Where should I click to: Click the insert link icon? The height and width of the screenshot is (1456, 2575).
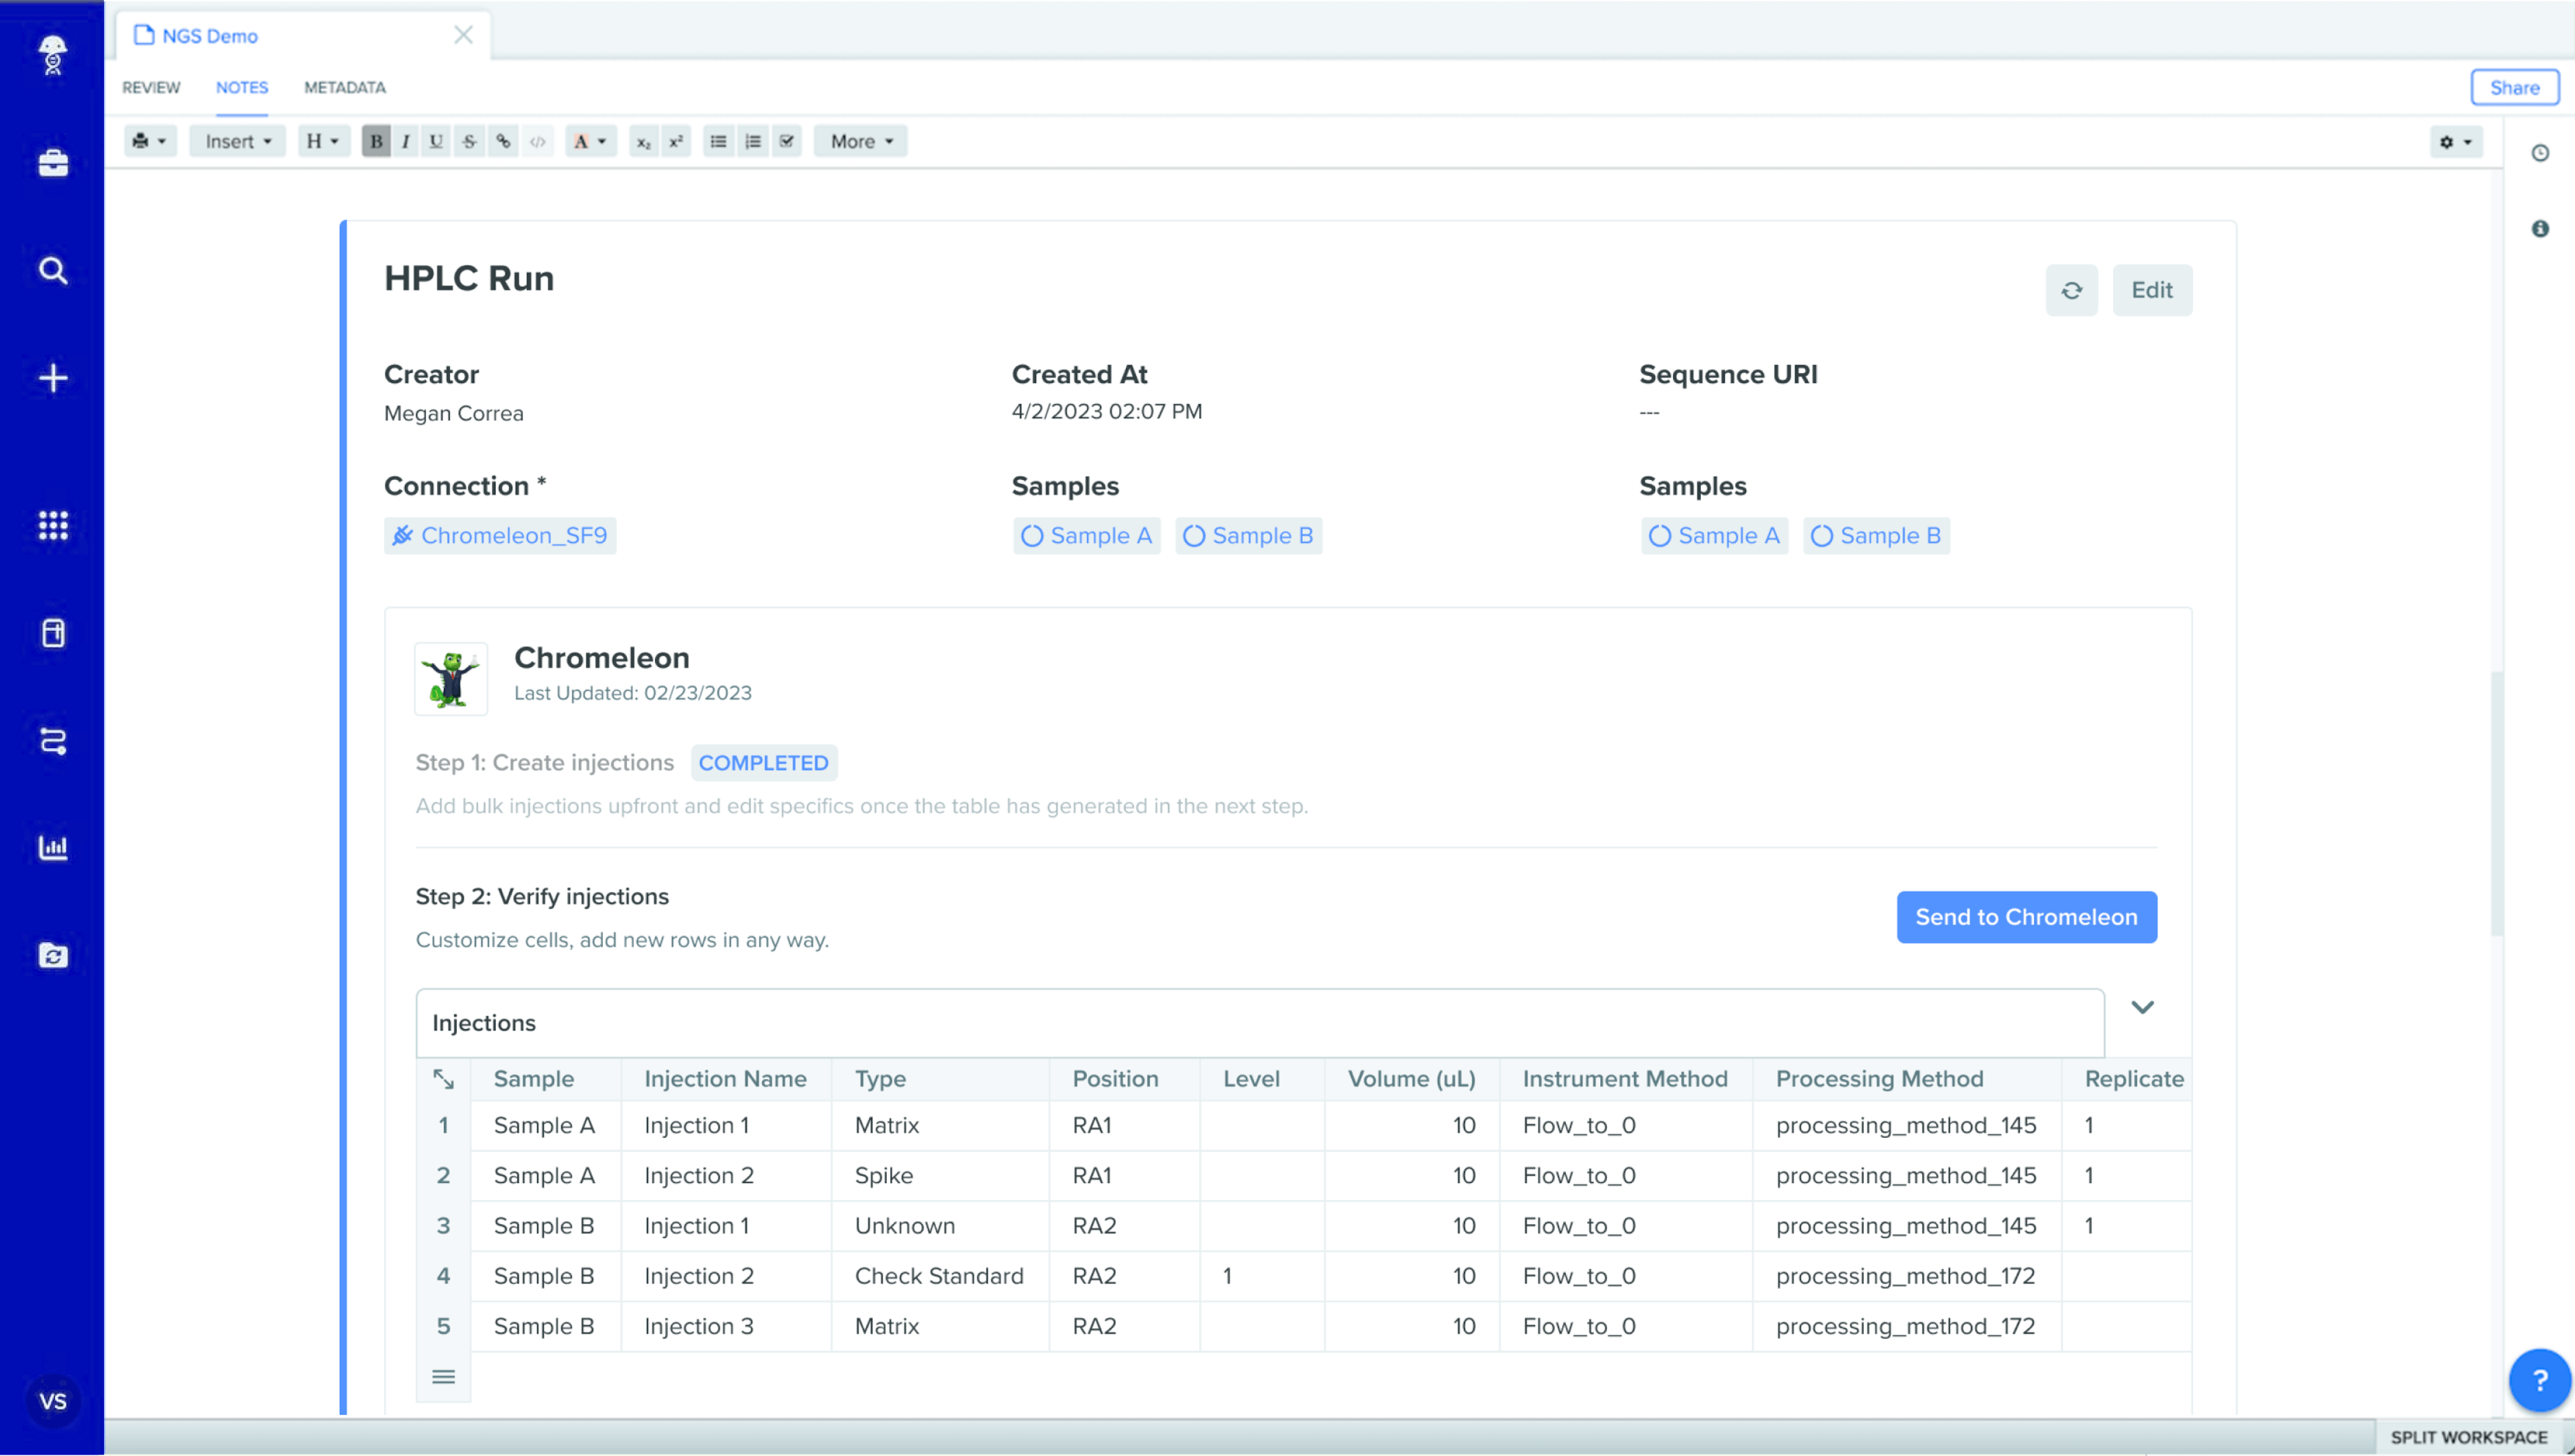(x=503, y=141)
